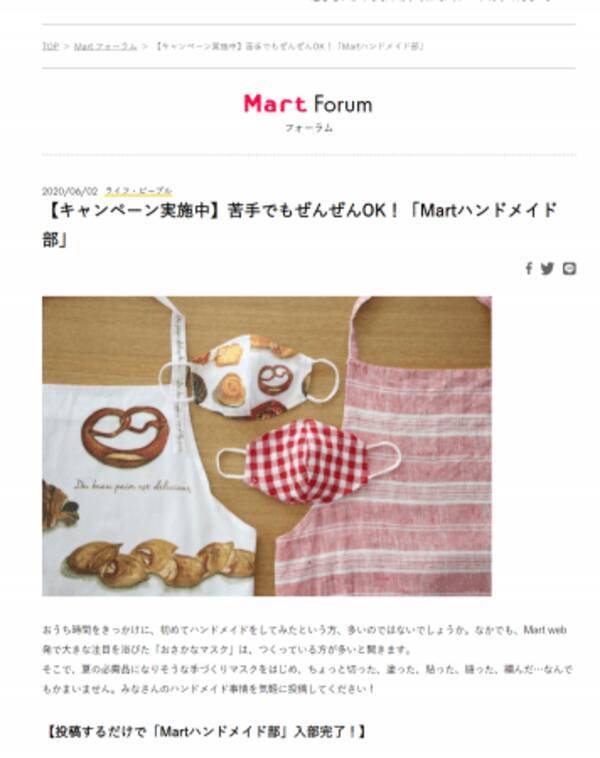Click the Forum word in the logo
Screen dimensions: 600x758
(343, 104)
